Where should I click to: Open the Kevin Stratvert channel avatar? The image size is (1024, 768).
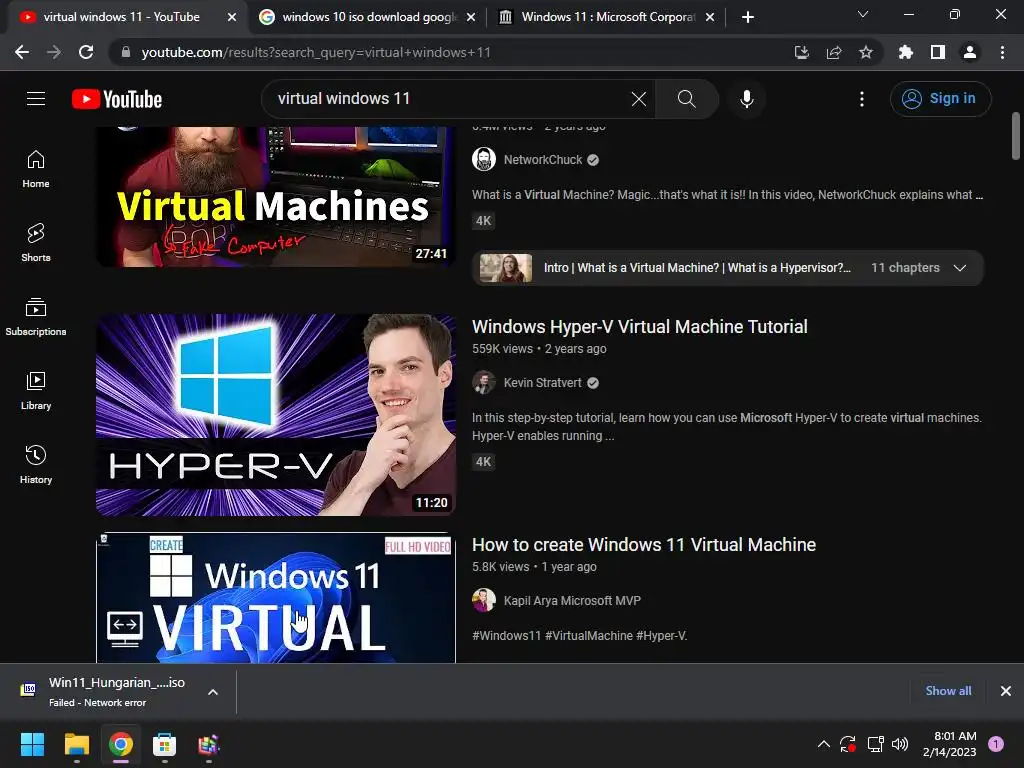click(484, 383)
